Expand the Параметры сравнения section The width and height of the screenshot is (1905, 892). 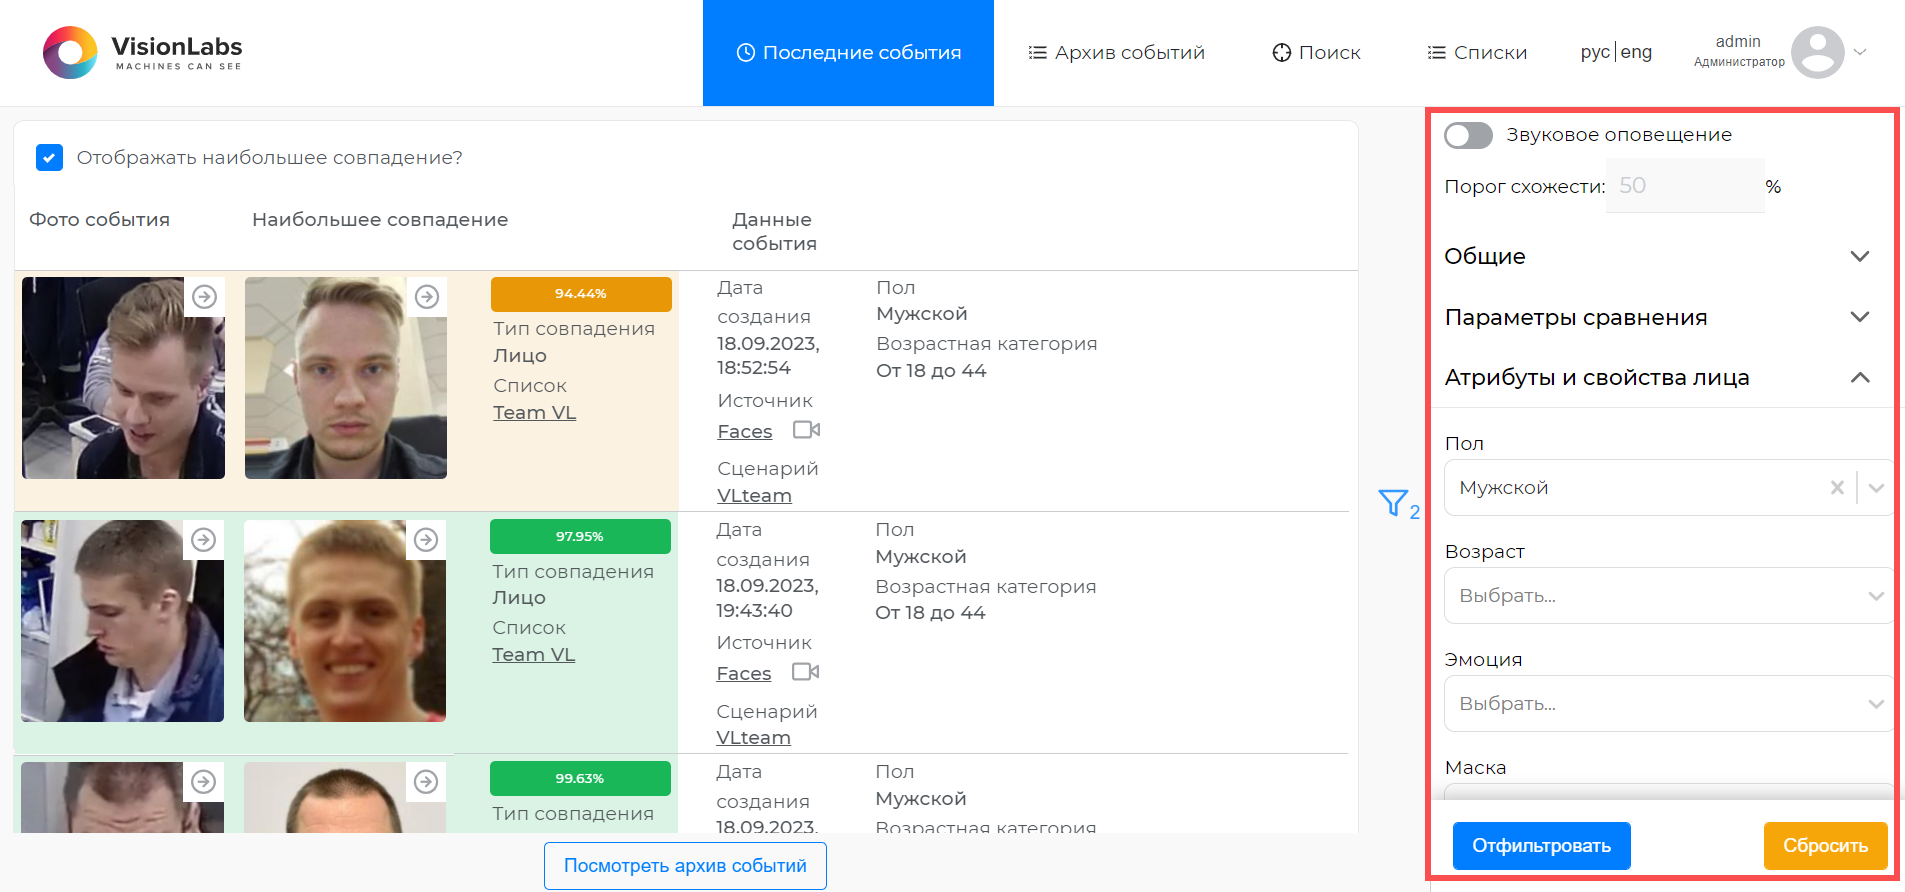click(x=1659, y=317)
